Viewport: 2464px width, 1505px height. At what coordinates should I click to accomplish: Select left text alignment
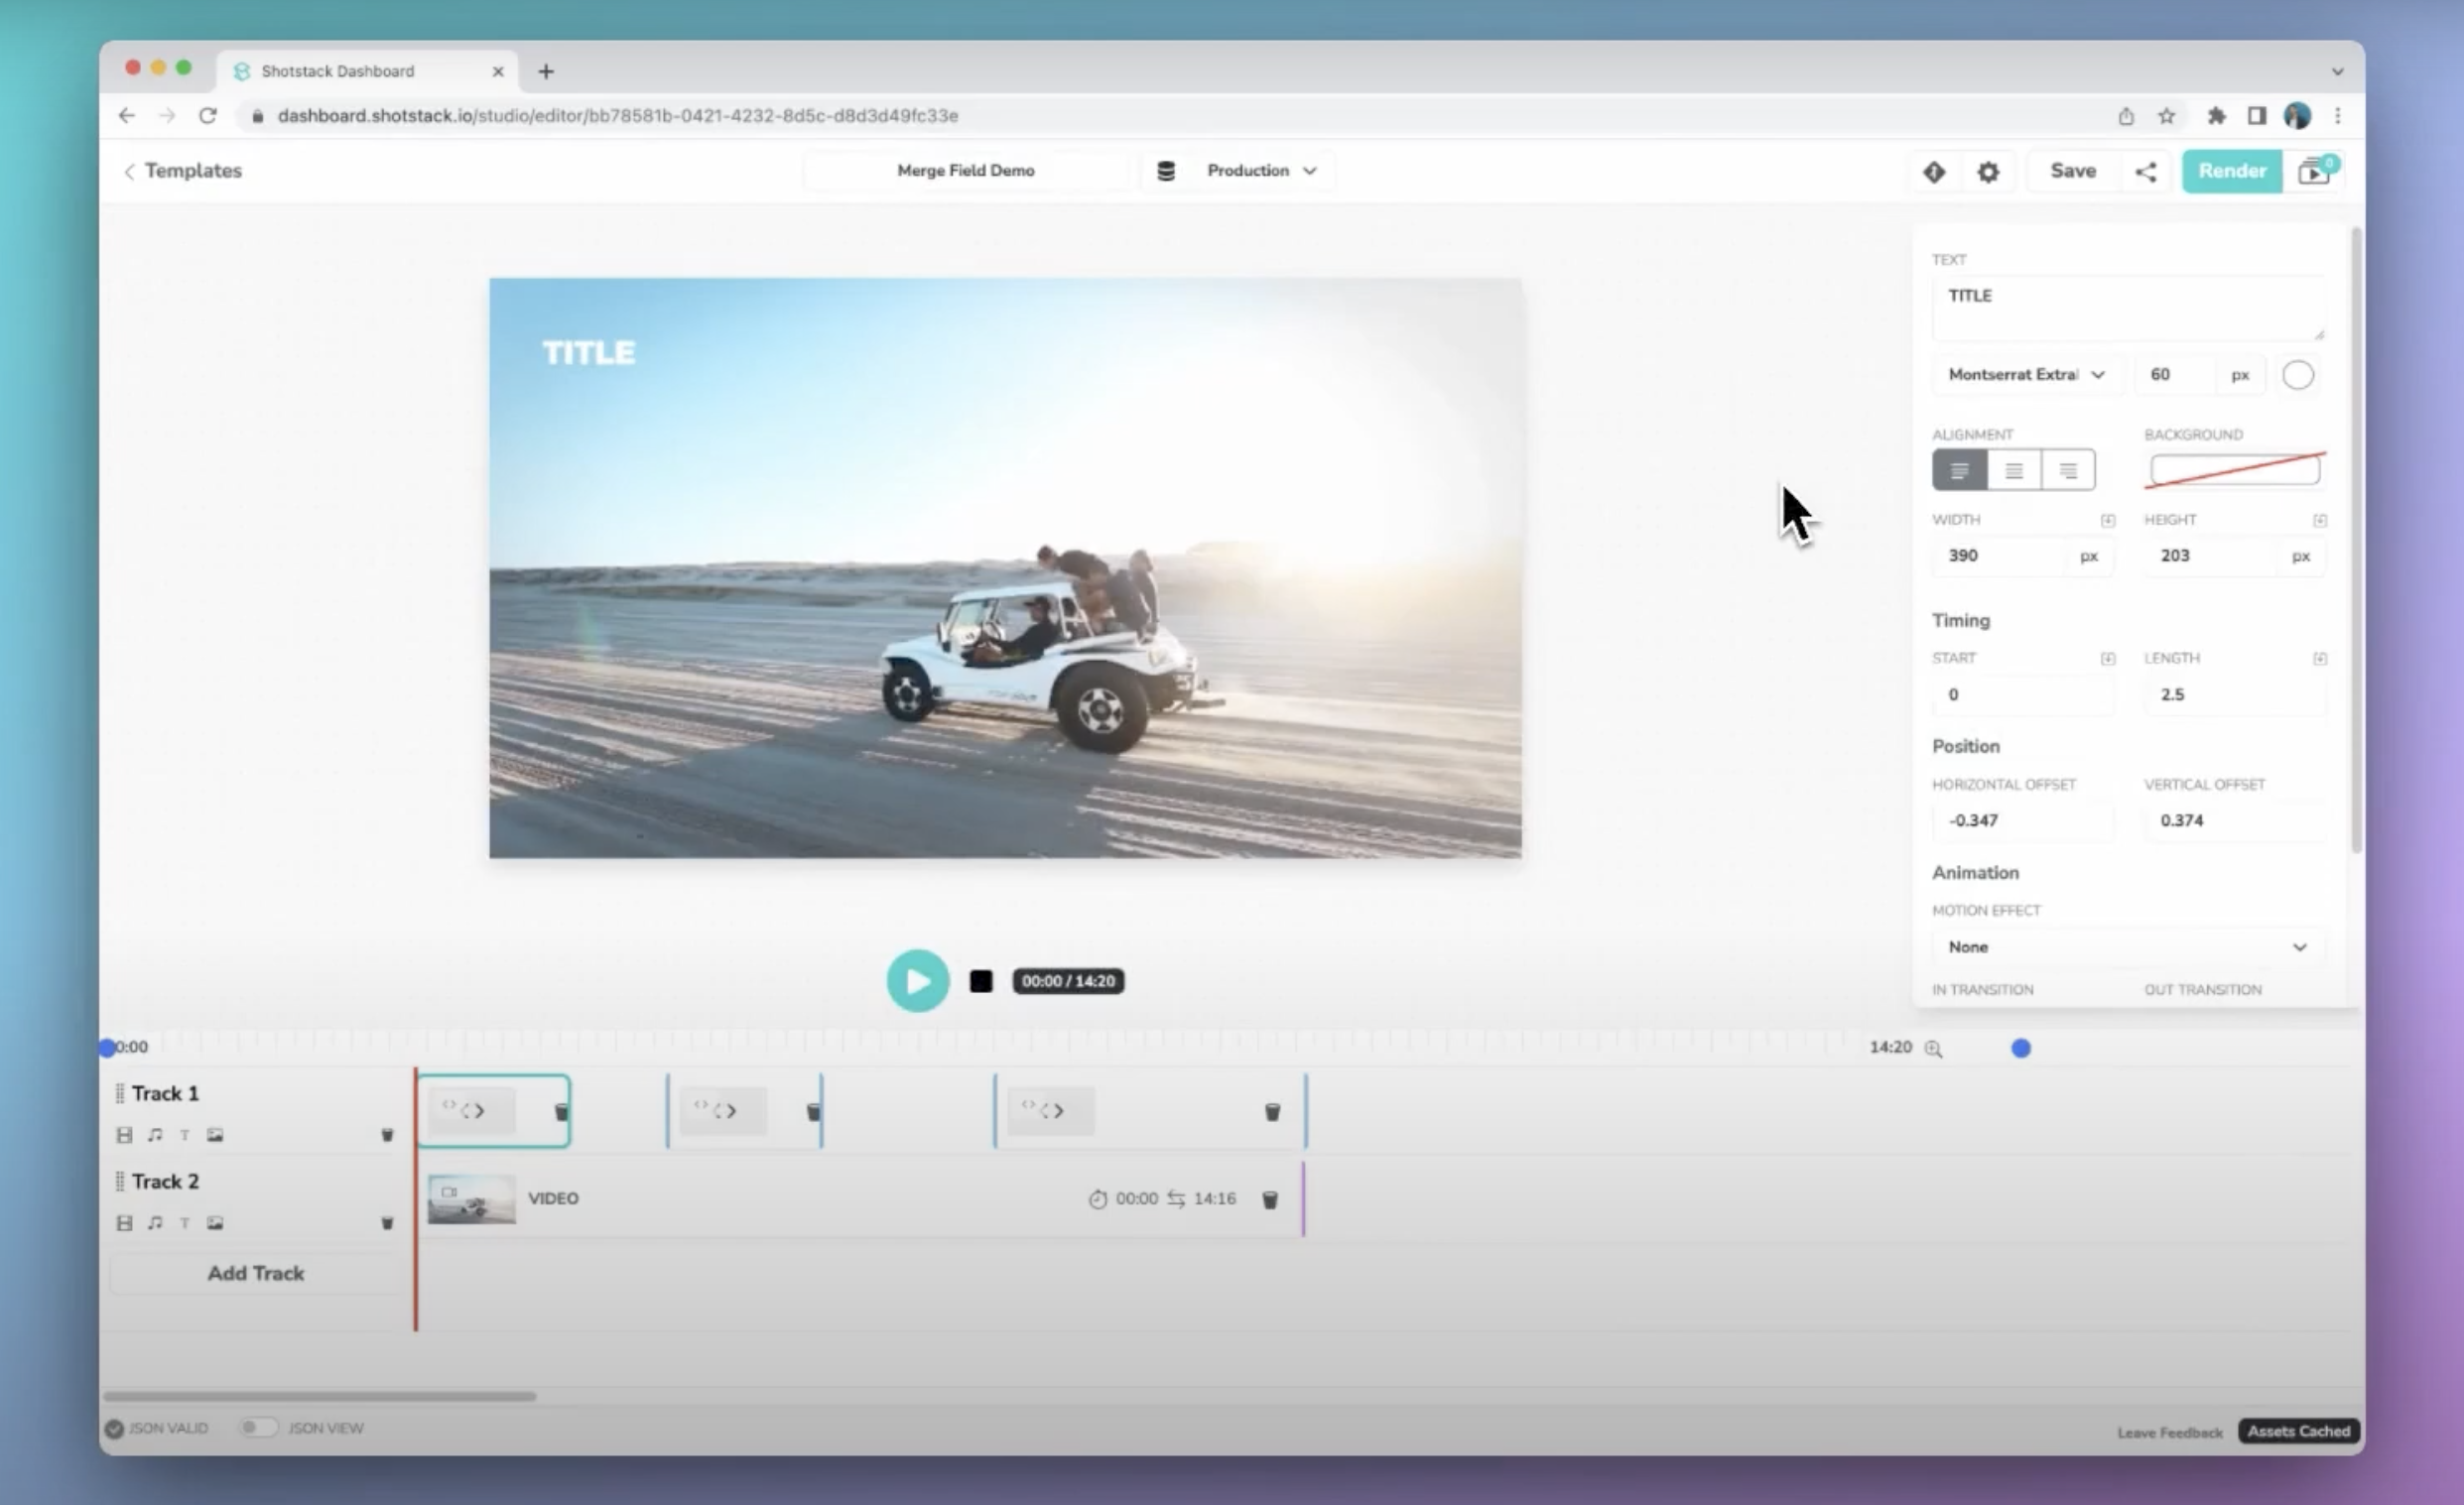pyautogui.click(x=1959, y=470)
